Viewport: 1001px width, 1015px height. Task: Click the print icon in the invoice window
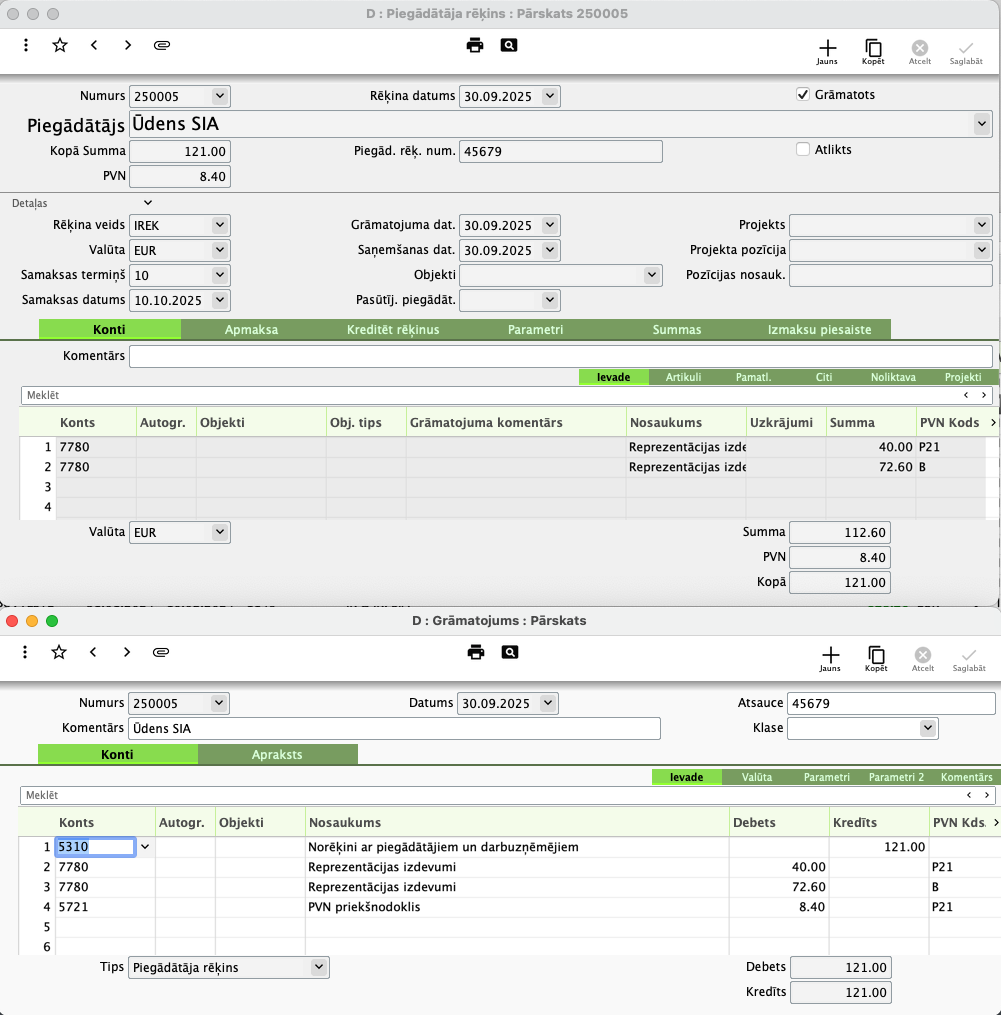475,45
